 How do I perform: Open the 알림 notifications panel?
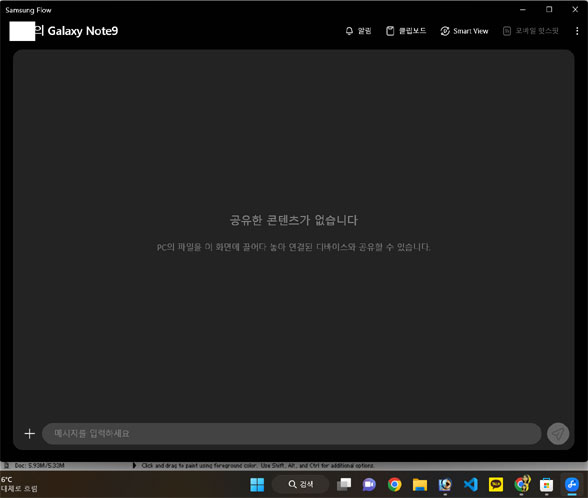[x=358, y=31]
